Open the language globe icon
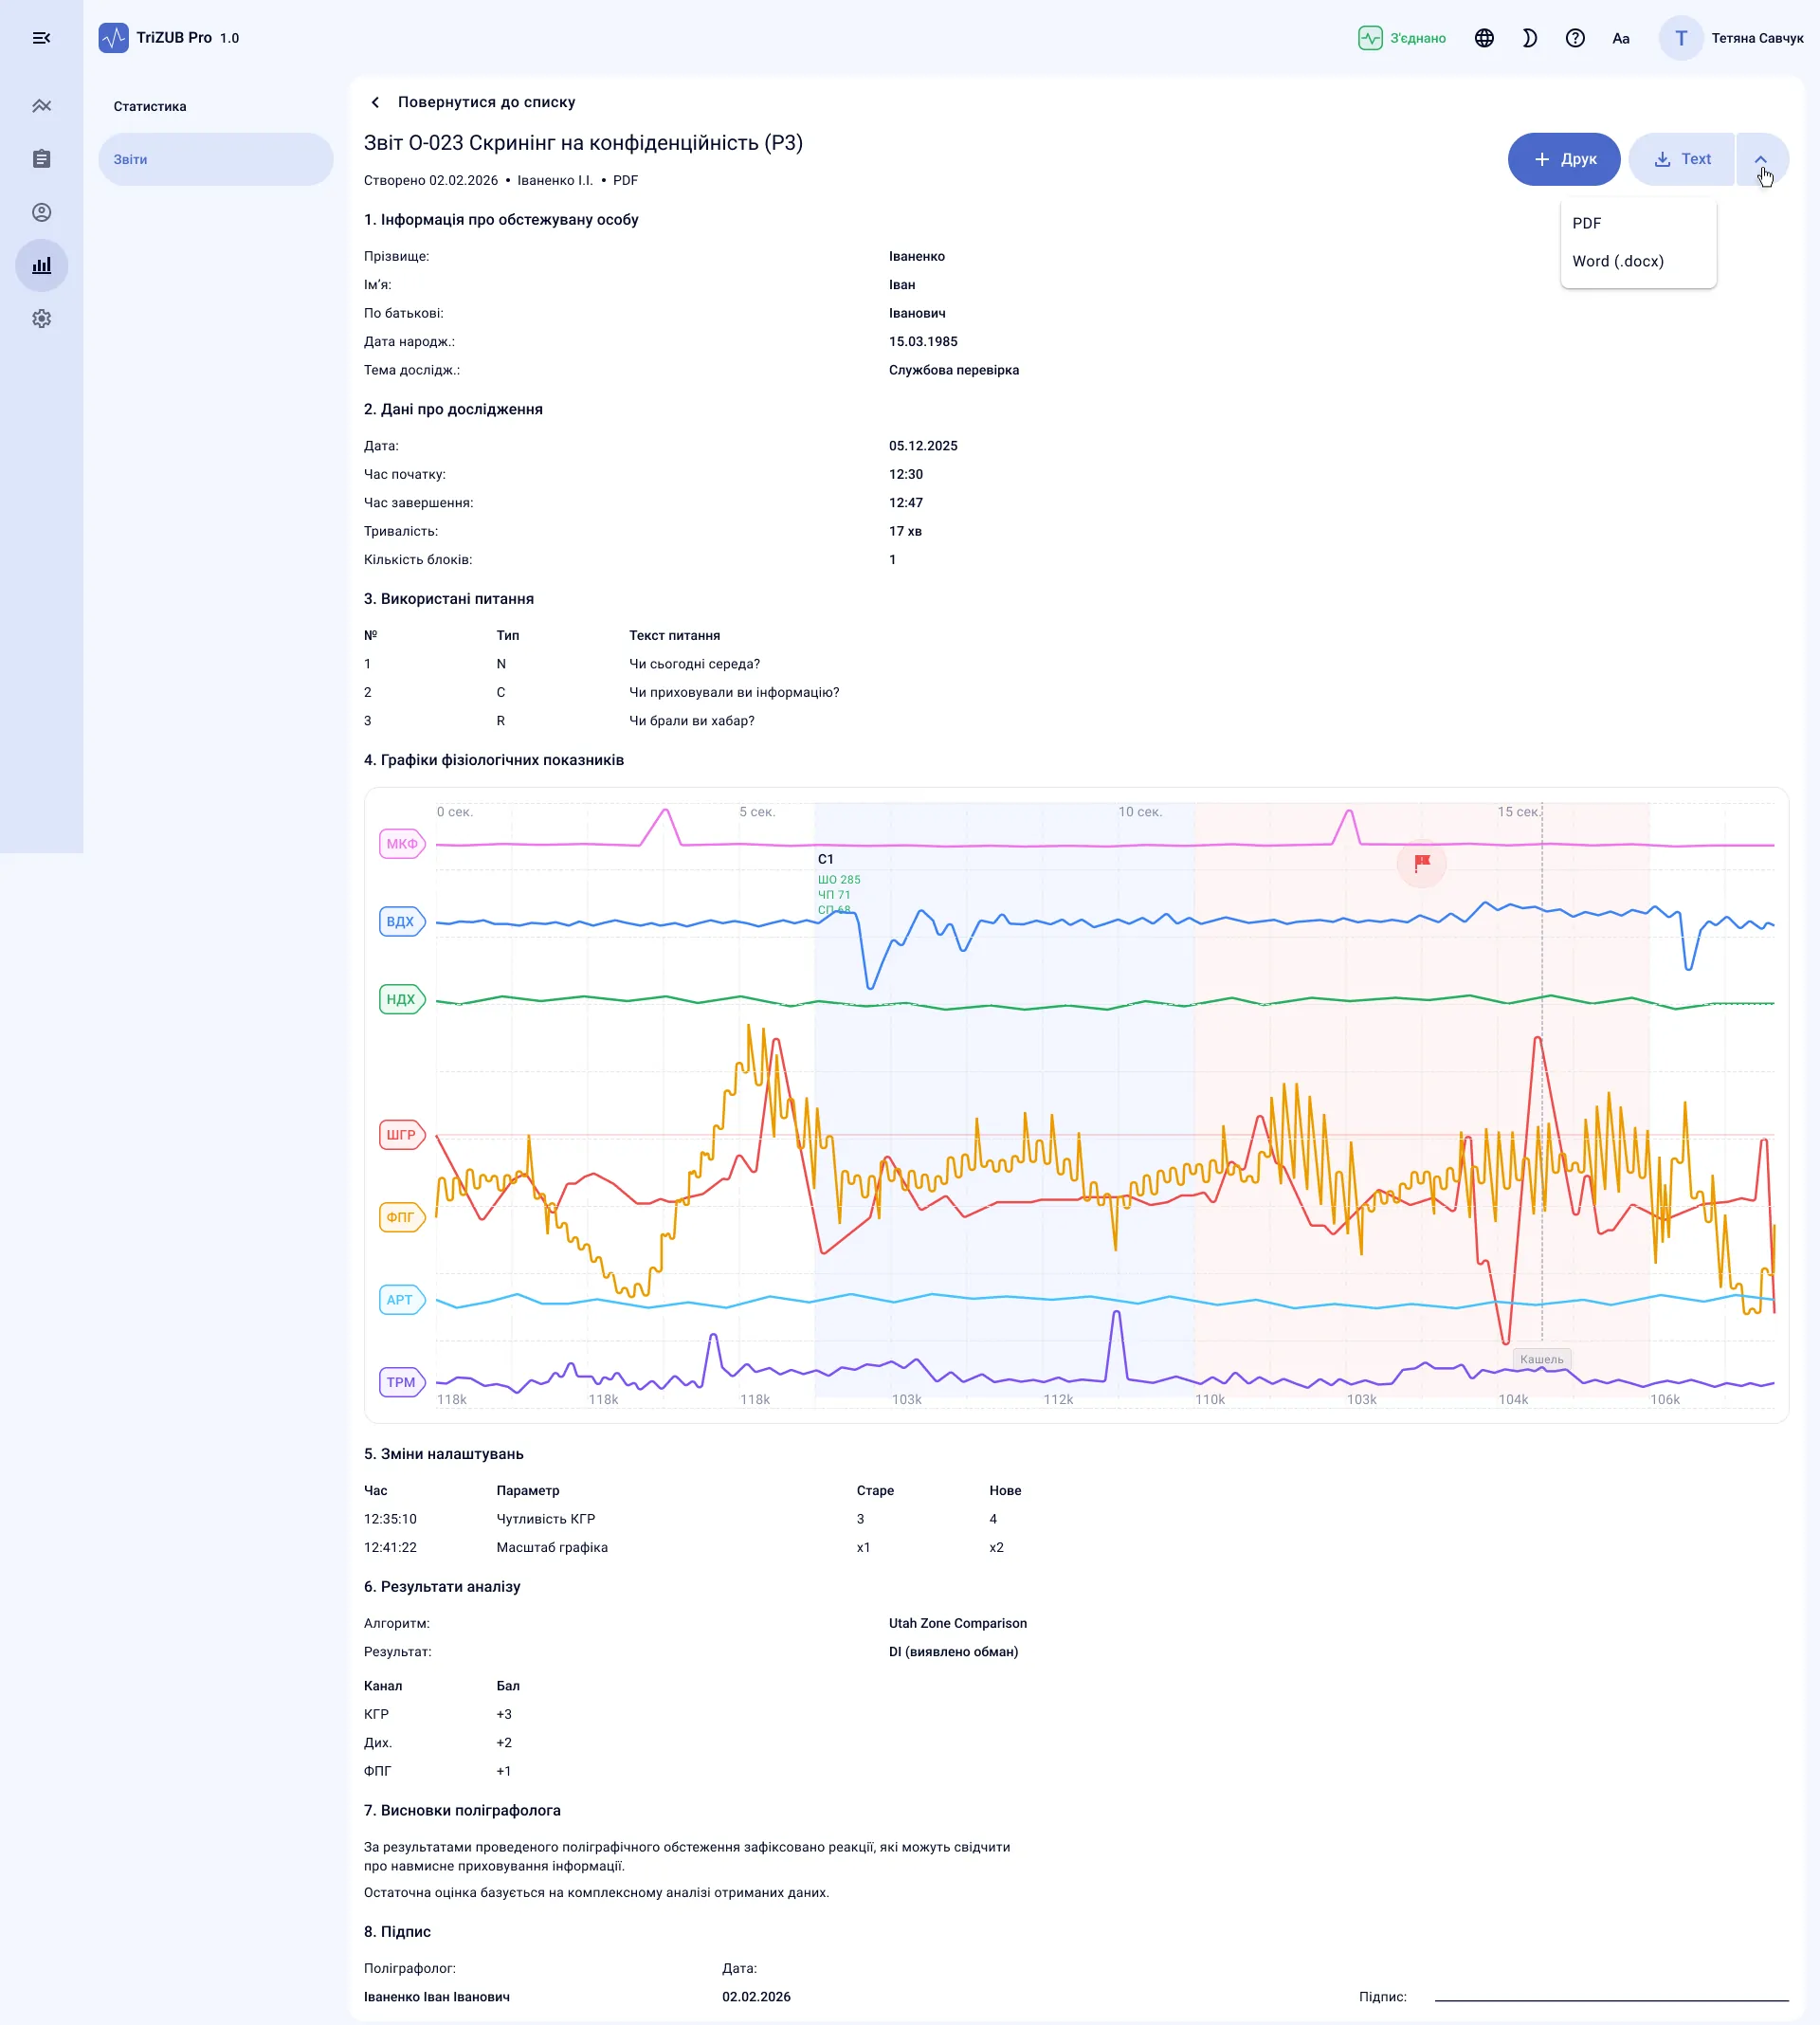This screenshot has width=1820, height=2025. (1484, 38)
